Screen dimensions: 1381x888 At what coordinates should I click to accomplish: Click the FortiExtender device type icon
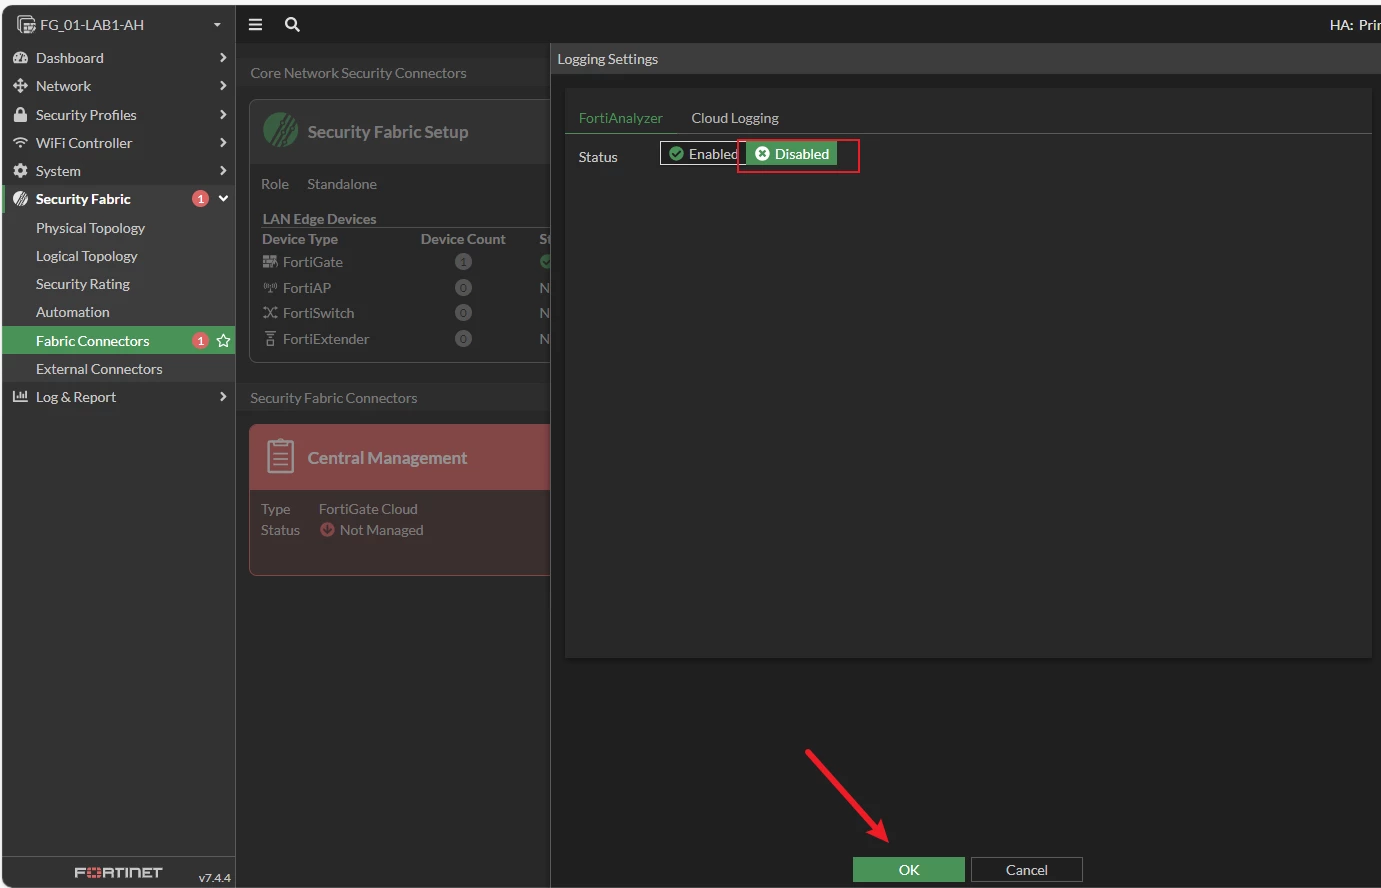tap(270, 339)
